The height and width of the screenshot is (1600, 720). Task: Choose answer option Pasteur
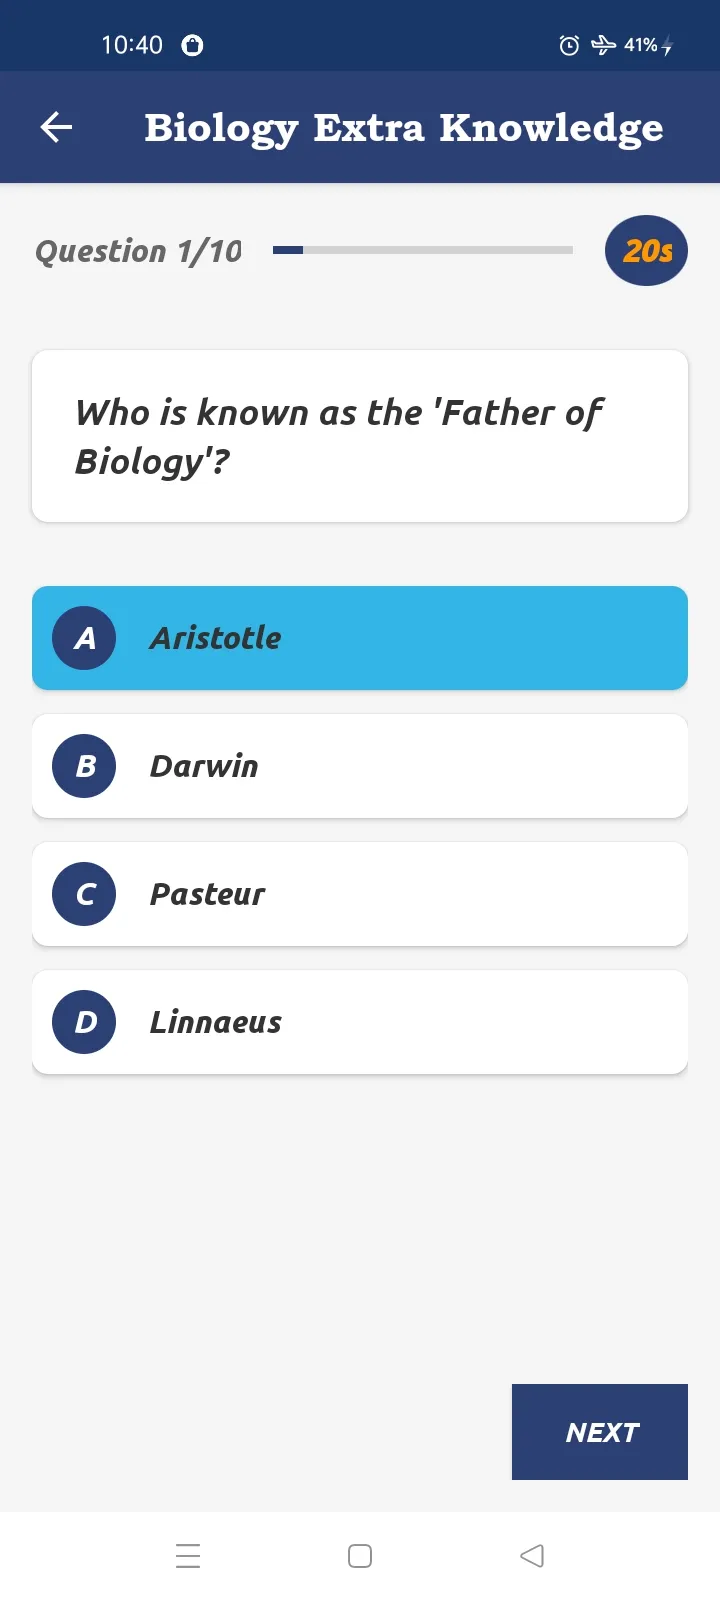(360, 894)
